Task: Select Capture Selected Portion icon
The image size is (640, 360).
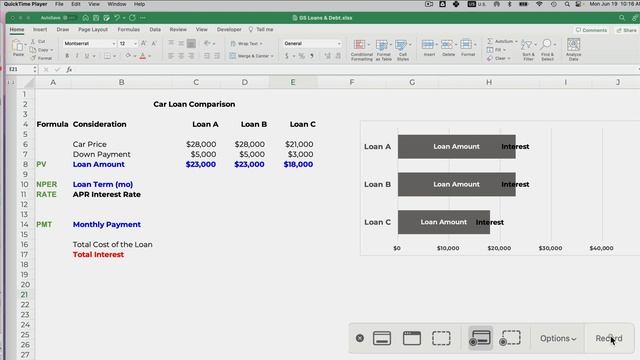Action: pos(441,338)
